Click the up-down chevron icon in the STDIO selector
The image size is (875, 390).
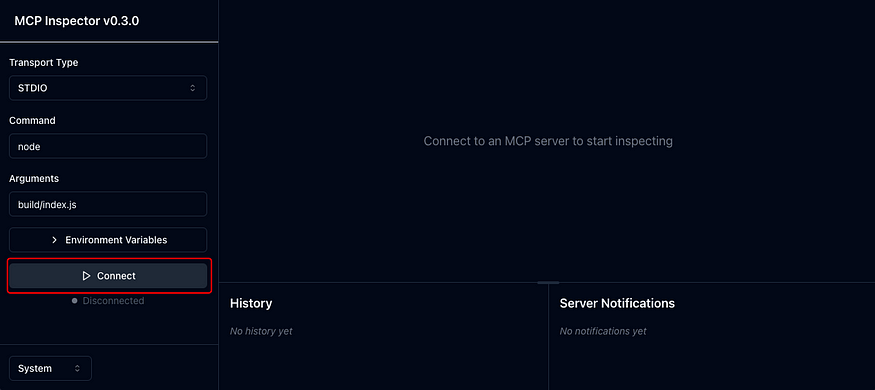[193, 88]
